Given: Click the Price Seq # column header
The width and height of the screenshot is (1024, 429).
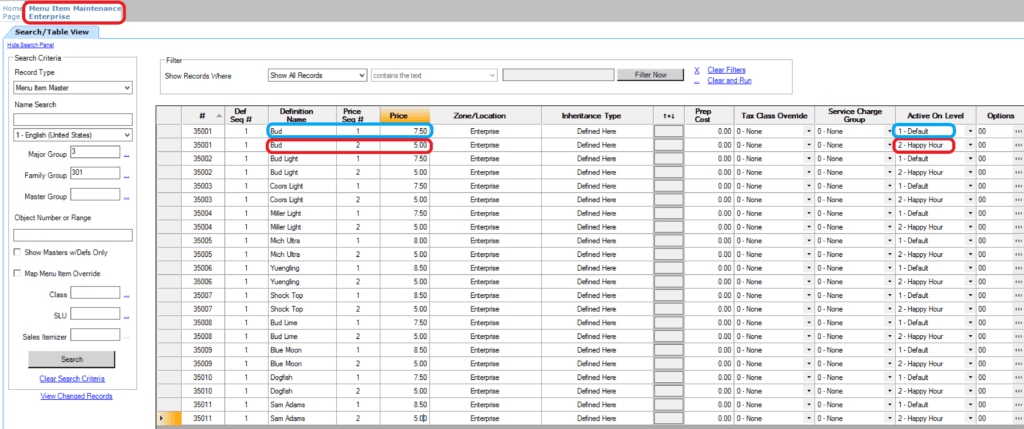Looking at the screenshot, I should coord(357,116).
